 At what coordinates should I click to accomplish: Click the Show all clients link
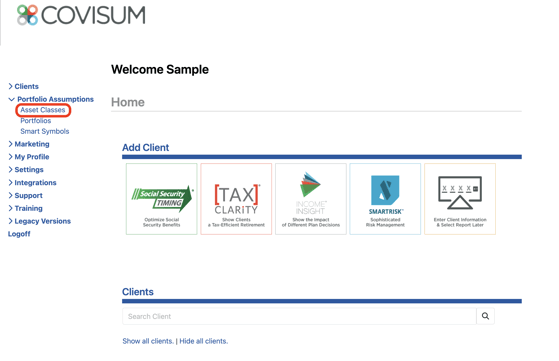pos(148,341)
